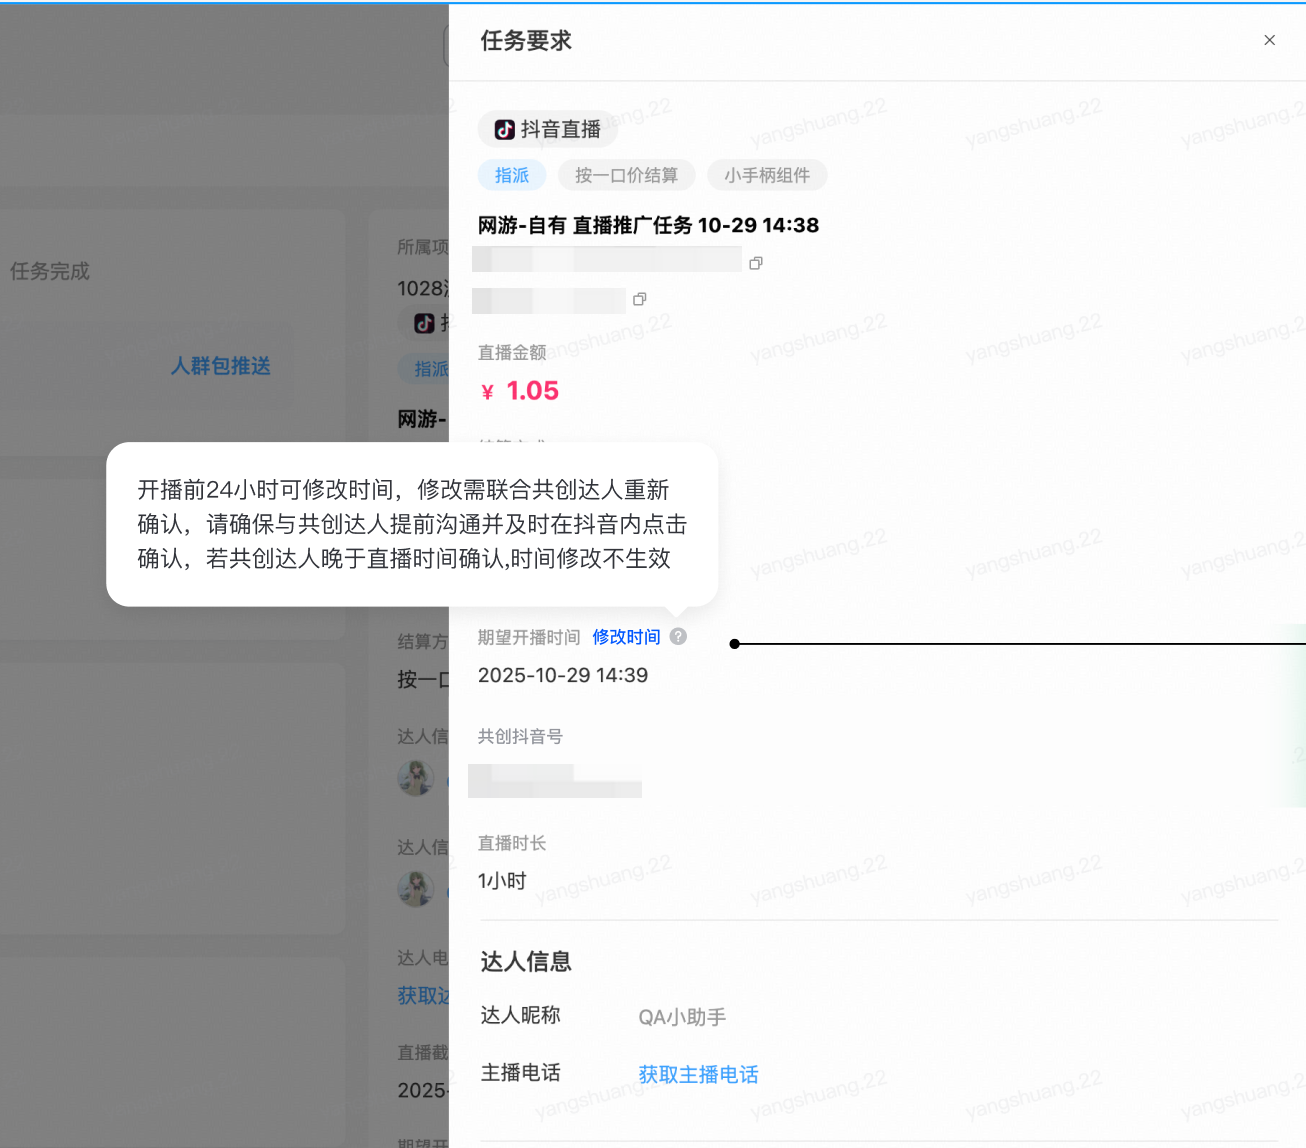This screenshot has height=1148, width=1306.
Task: Click the QA小助手 nickname value
Action: 682,1017
